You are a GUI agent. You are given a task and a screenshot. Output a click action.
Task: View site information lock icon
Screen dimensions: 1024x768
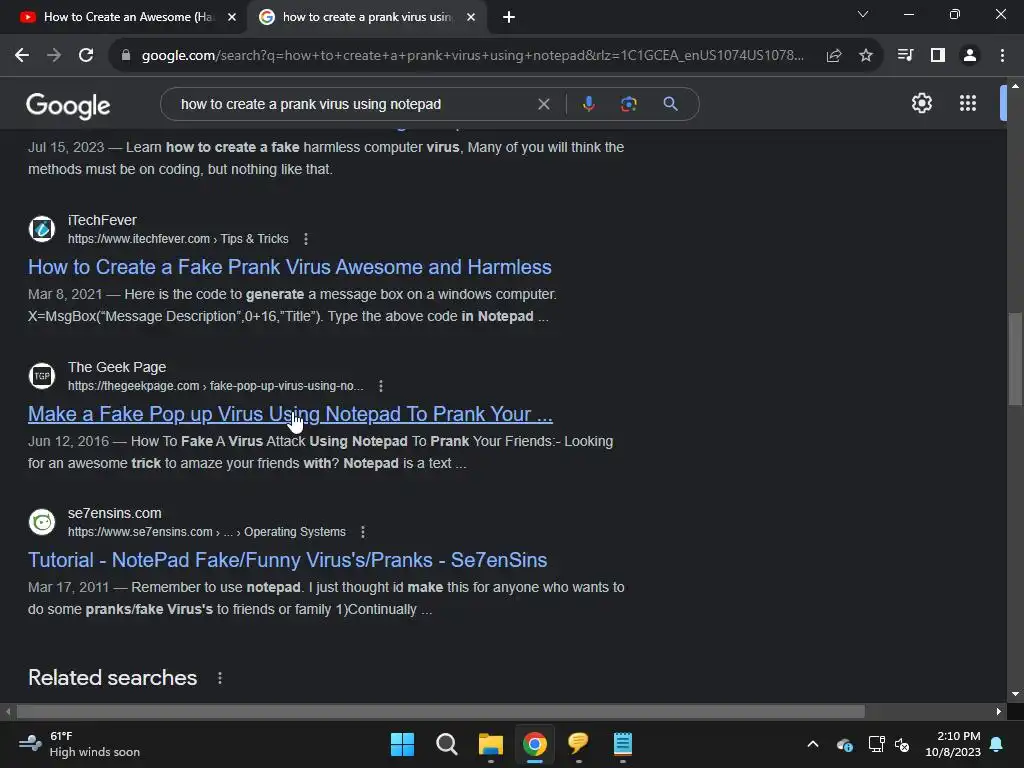(x=126, y=56)
